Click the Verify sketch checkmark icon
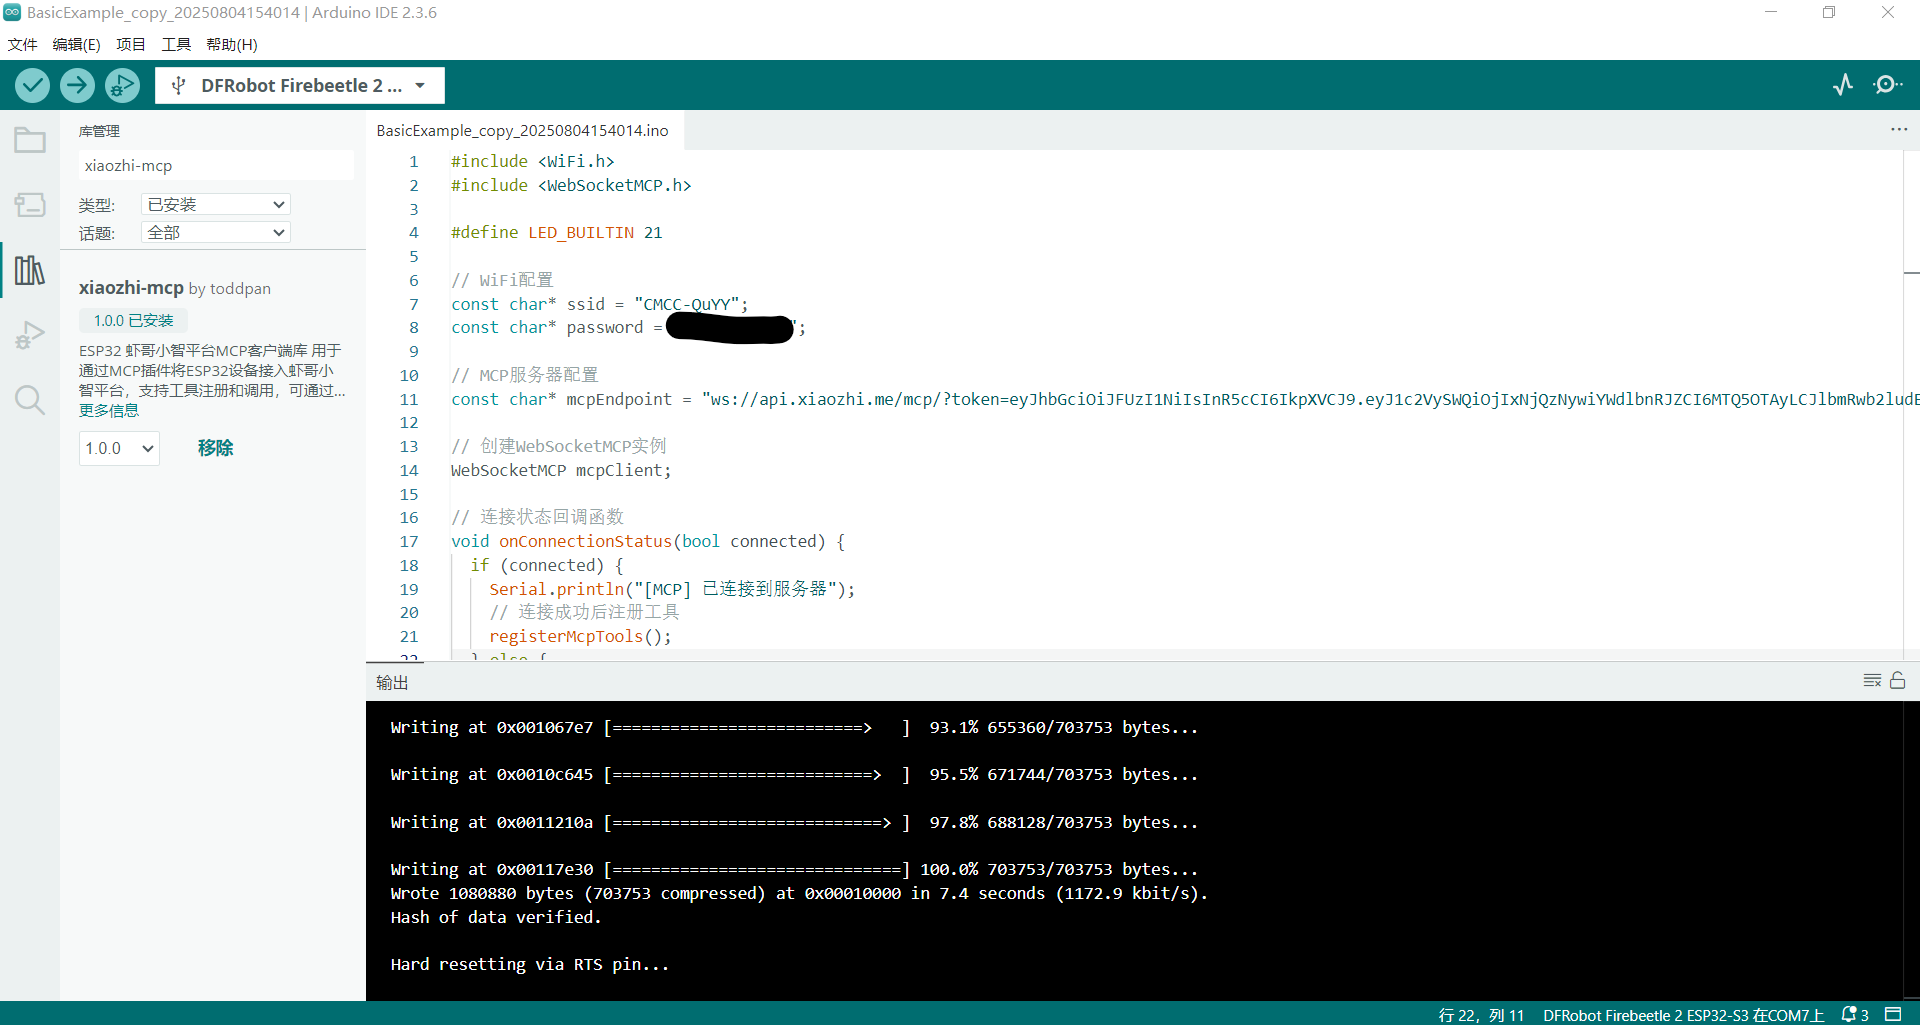The height and width of the screenshot is (1025, 1920). pyautogui.click(x=33, y=85)
